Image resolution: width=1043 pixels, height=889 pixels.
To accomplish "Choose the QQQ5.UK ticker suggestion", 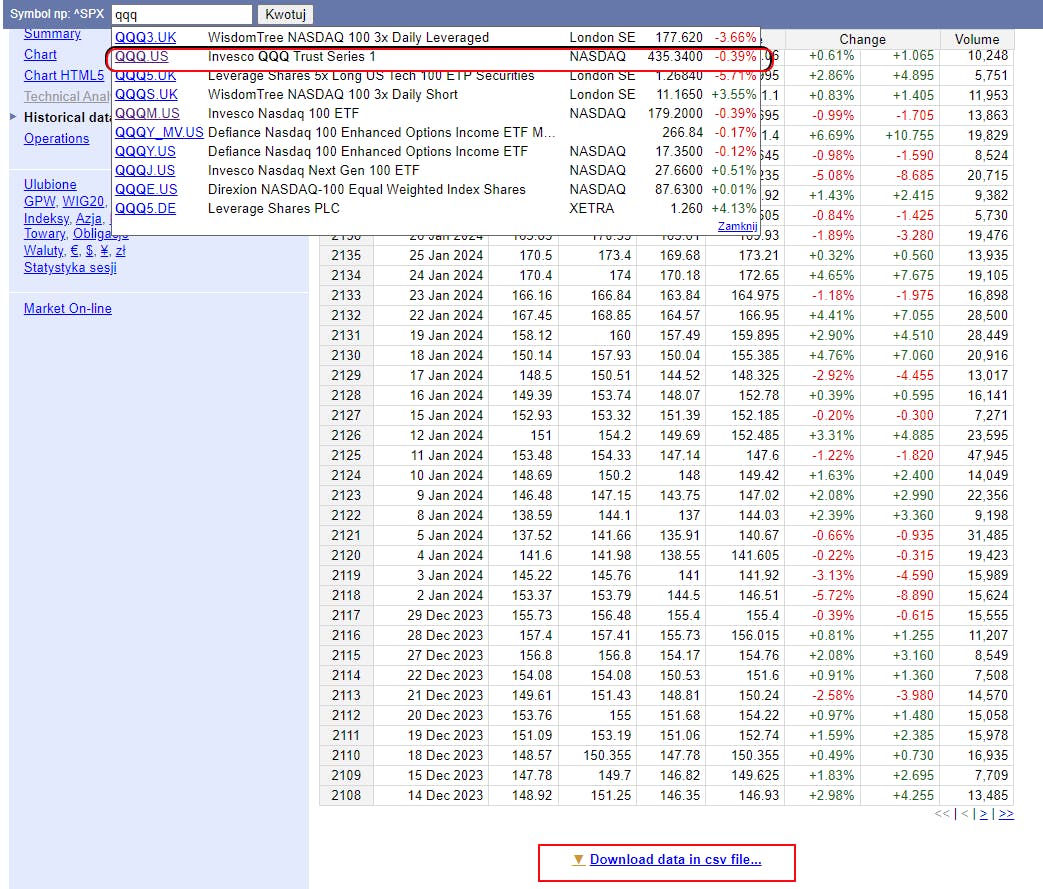I will pyautogui.click(x=146, y=76).
